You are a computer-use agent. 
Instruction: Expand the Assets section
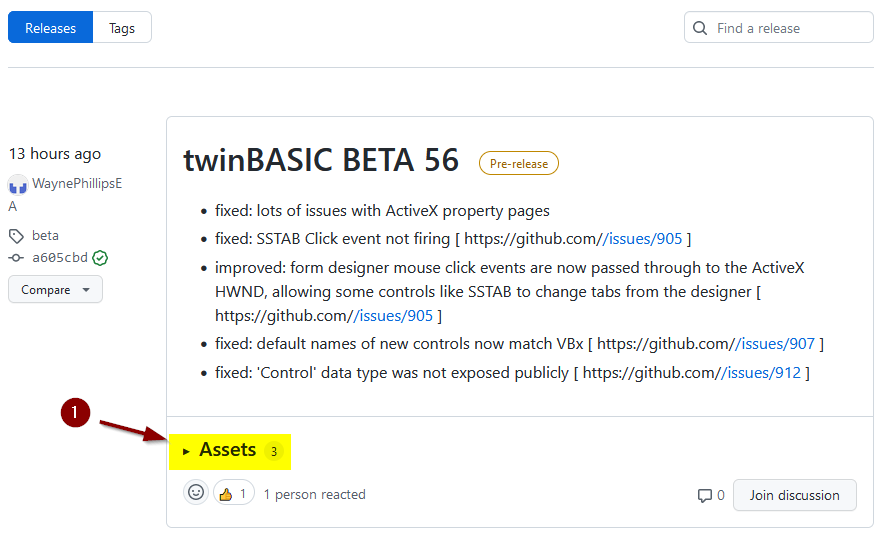click(x=229, y=451)
